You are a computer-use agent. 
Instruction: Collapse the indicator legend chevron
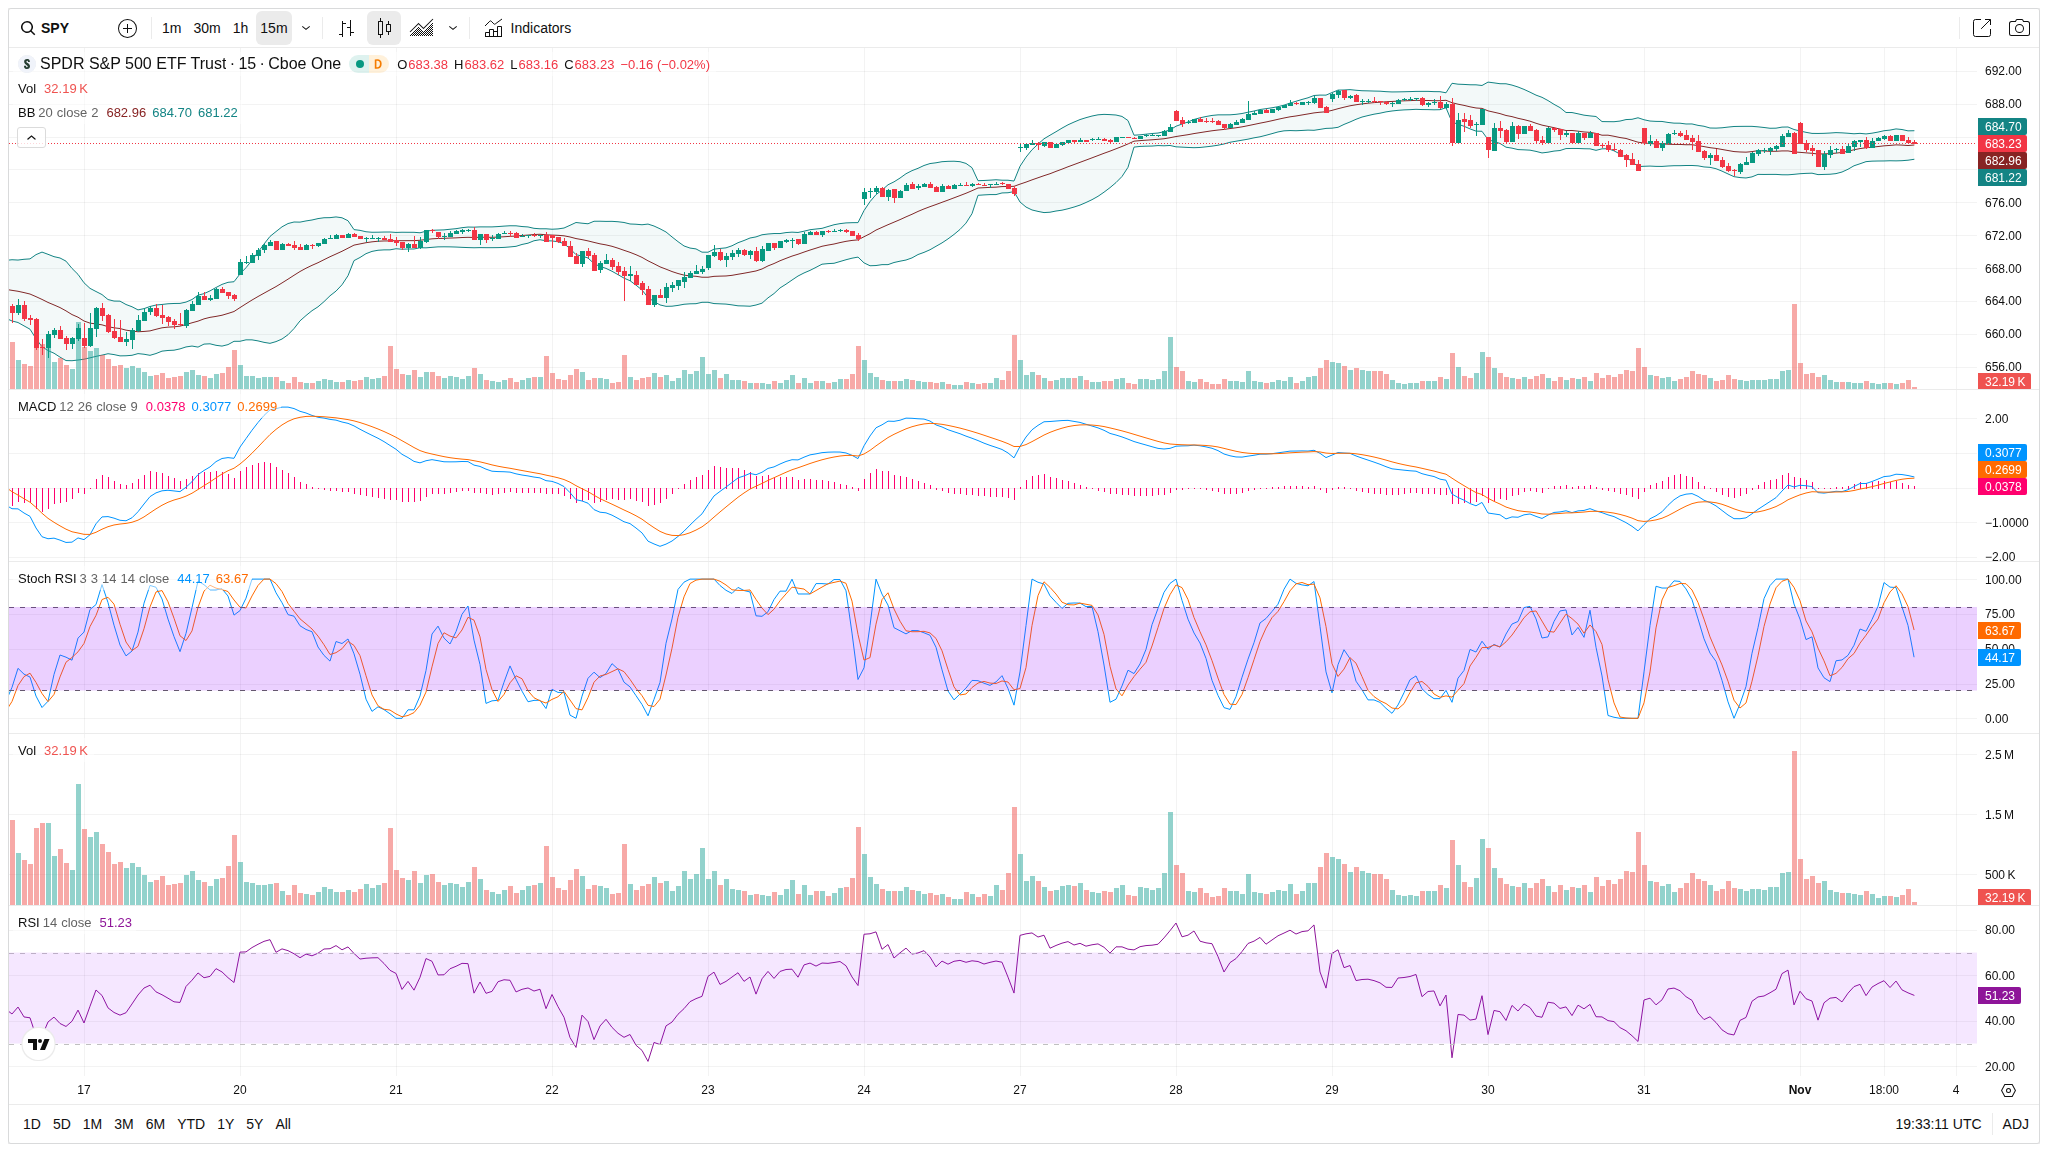[x=31, y=137]
